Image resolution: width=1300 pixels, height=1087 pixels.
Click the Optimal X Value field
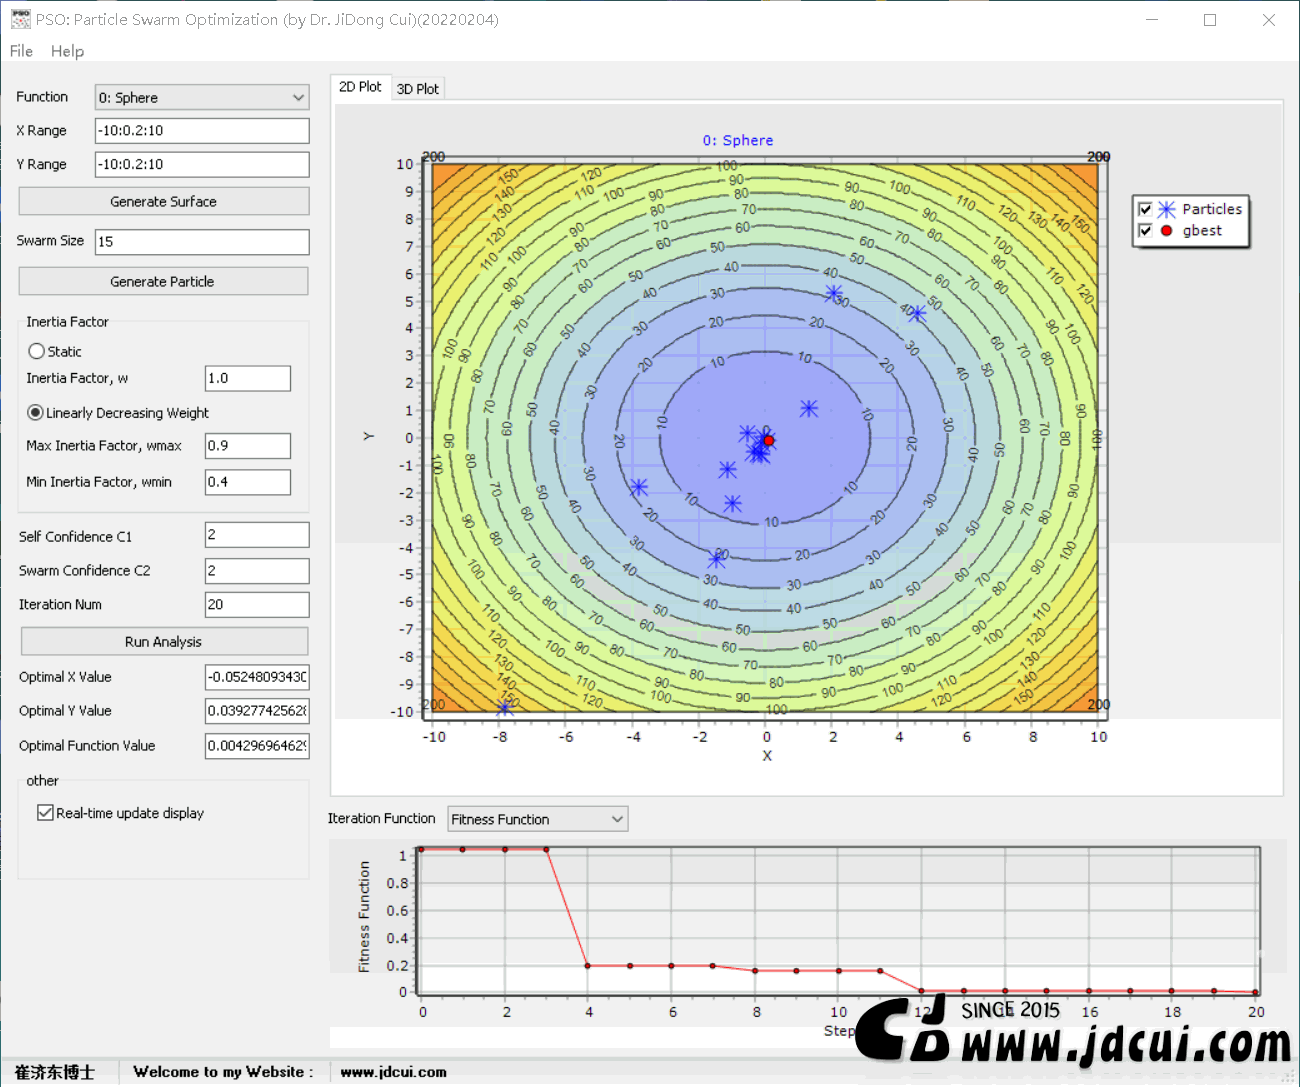click(x=257, y=677)
